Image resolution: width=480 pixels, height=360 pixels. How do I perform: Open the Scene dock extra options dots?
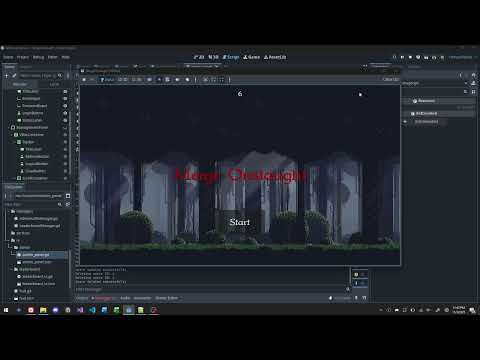coord(68,76)
